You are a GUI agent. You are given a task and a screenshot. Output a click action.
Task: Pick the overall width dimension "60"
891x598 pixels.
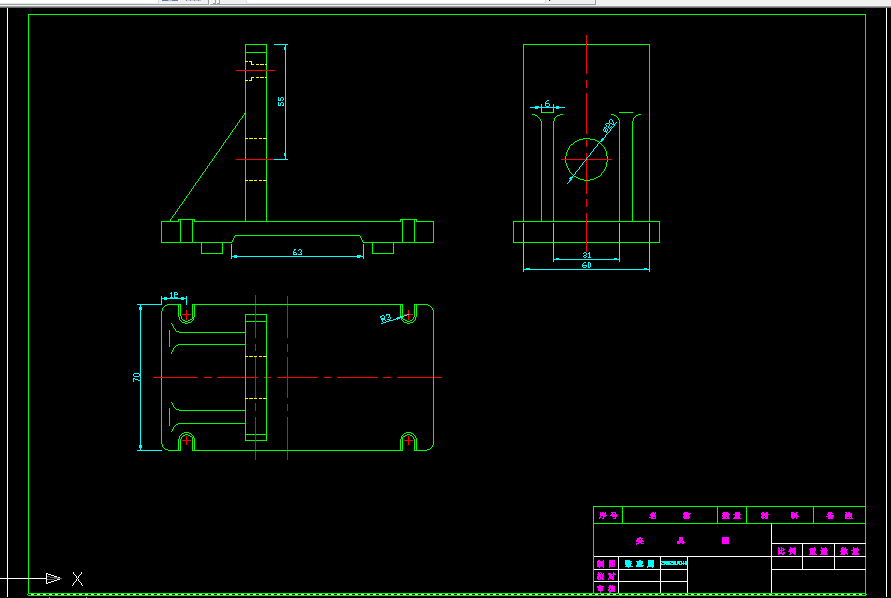tap(586, 265)
